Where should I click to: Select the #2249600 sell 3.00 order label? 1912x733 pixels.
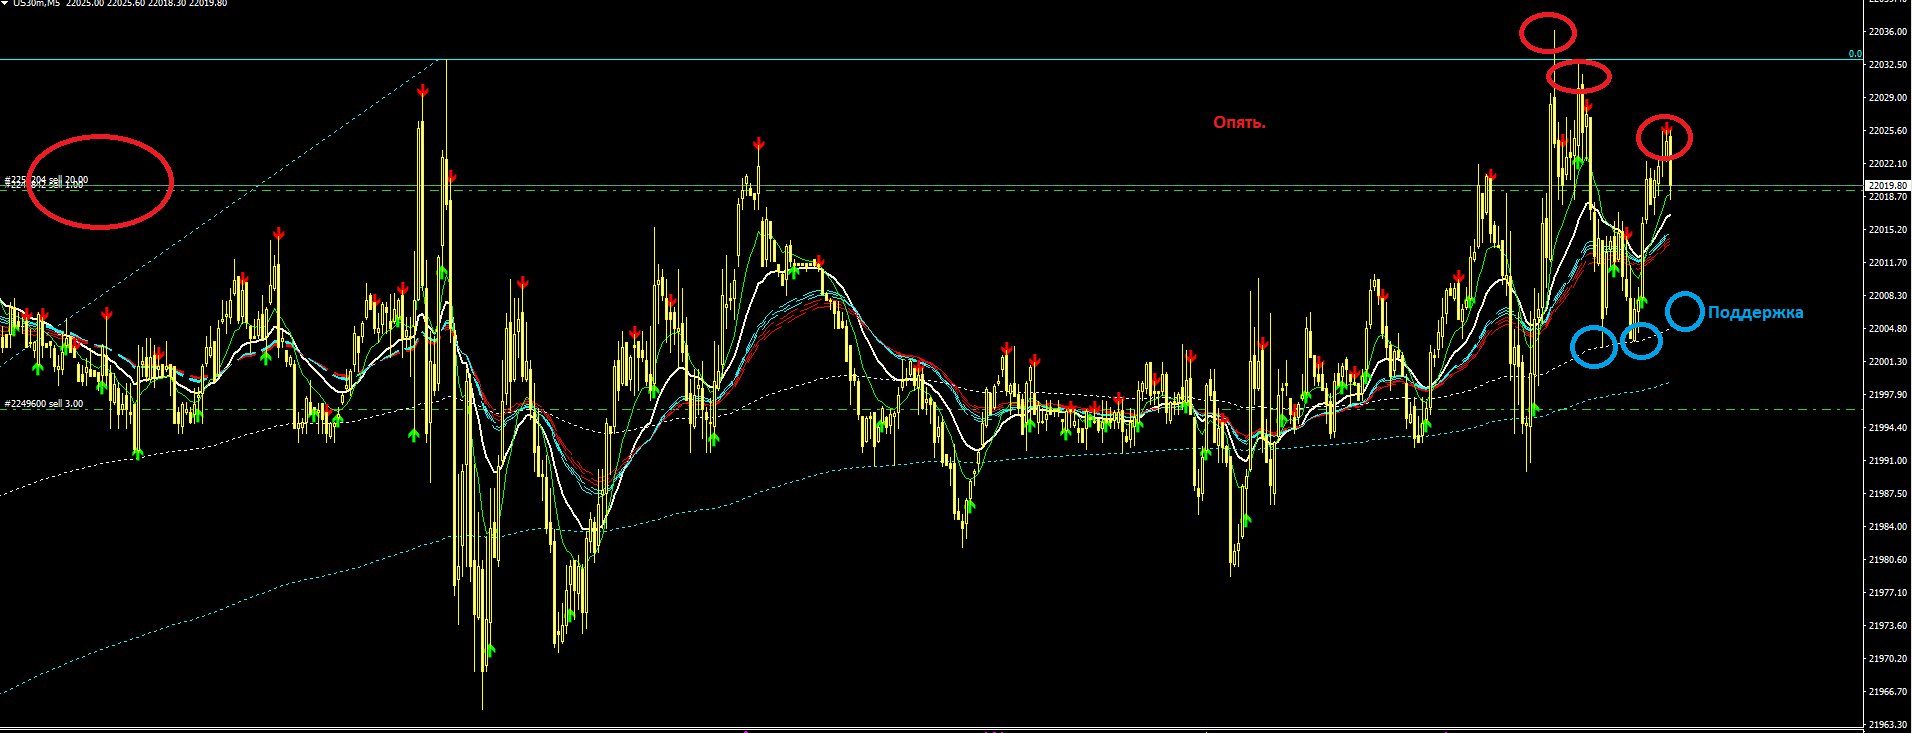[44, 404]
